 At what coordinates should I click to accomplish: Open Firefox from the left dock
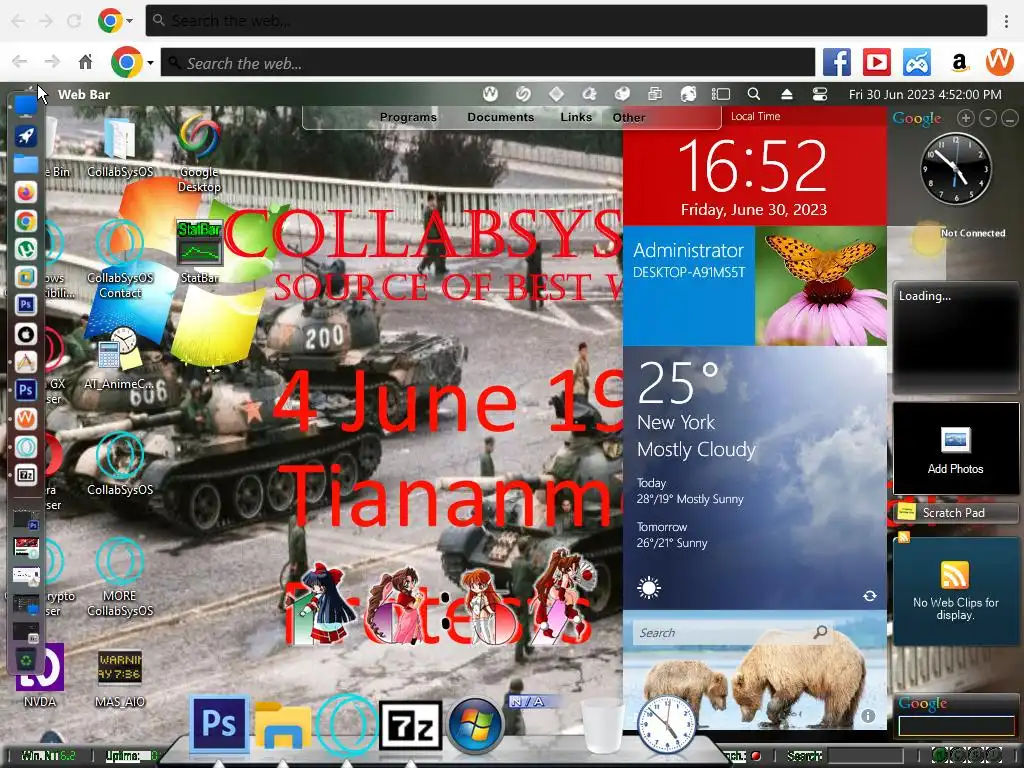pos(25,193)
